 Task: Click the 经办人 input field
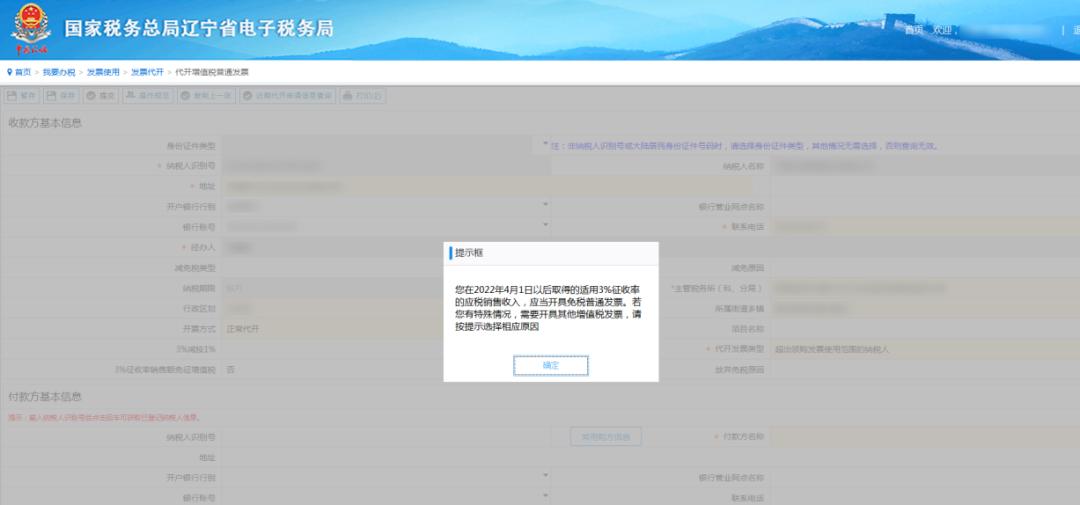[x=333, y=247]
